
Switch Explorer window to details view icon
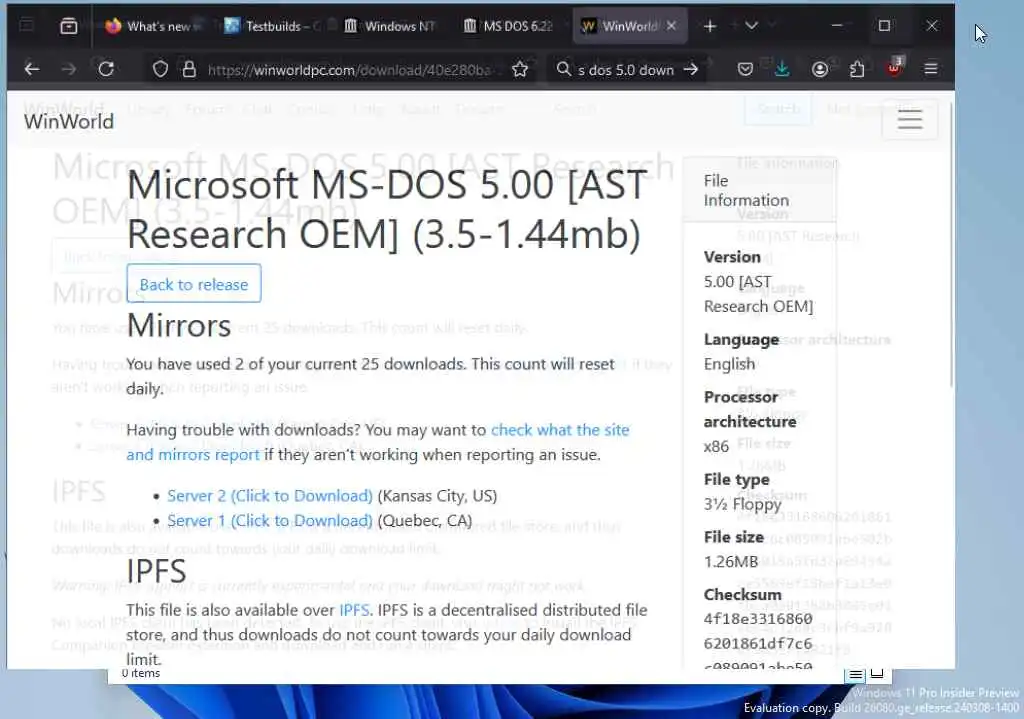[856, 675]
